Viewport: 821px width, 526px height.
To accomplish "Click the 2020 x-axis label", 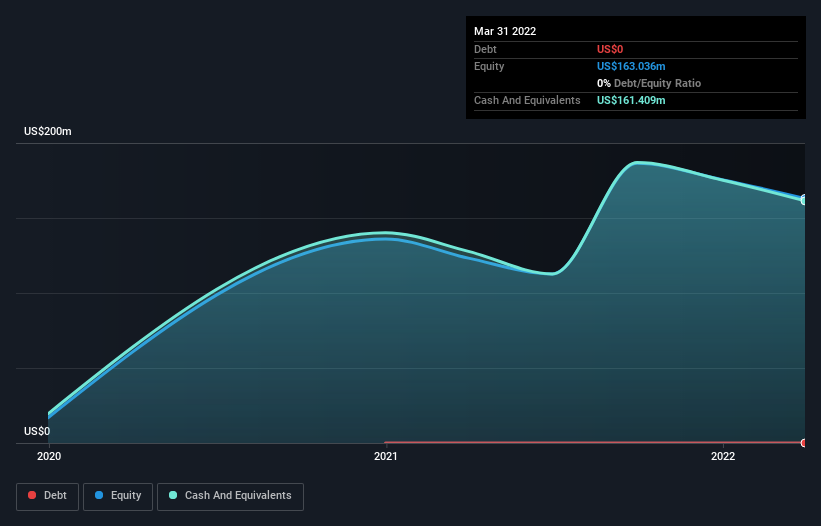I will [x=49, y=456].
